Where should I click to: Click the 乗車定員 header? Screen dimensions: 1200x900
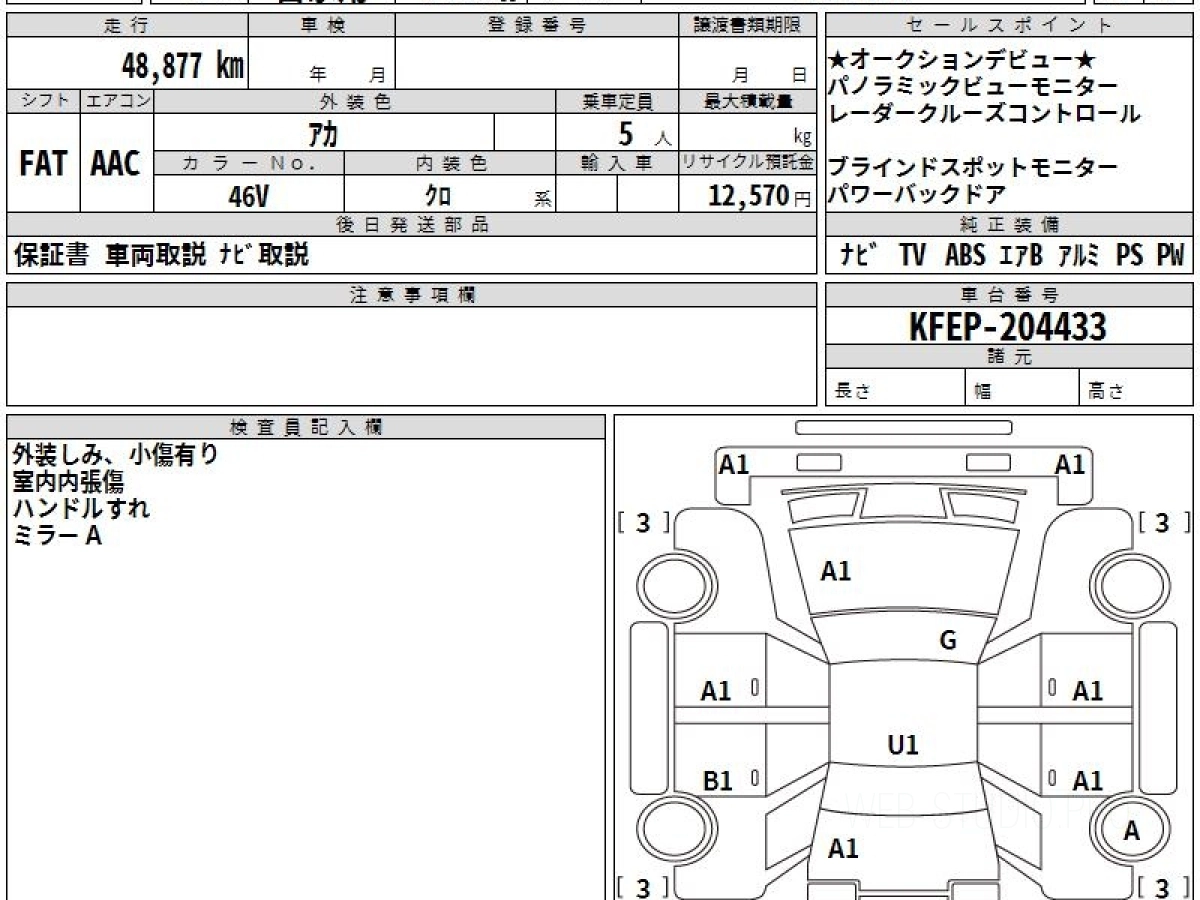tap(617, 101)
